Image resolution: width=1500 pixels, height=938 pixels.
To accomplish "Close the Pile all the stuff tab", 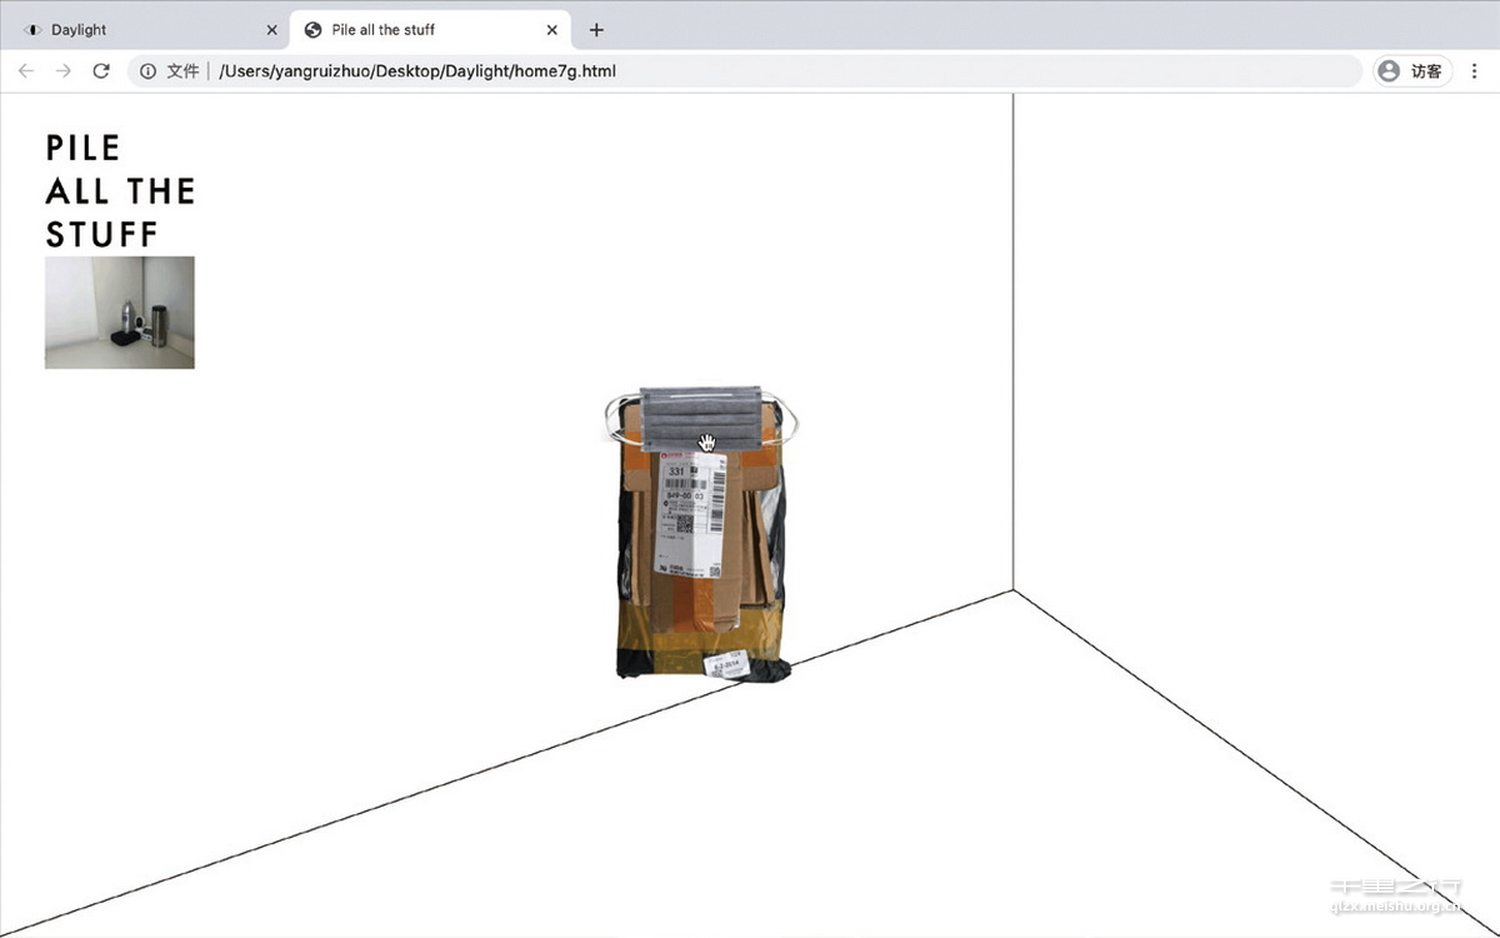I will click(552, 30).
